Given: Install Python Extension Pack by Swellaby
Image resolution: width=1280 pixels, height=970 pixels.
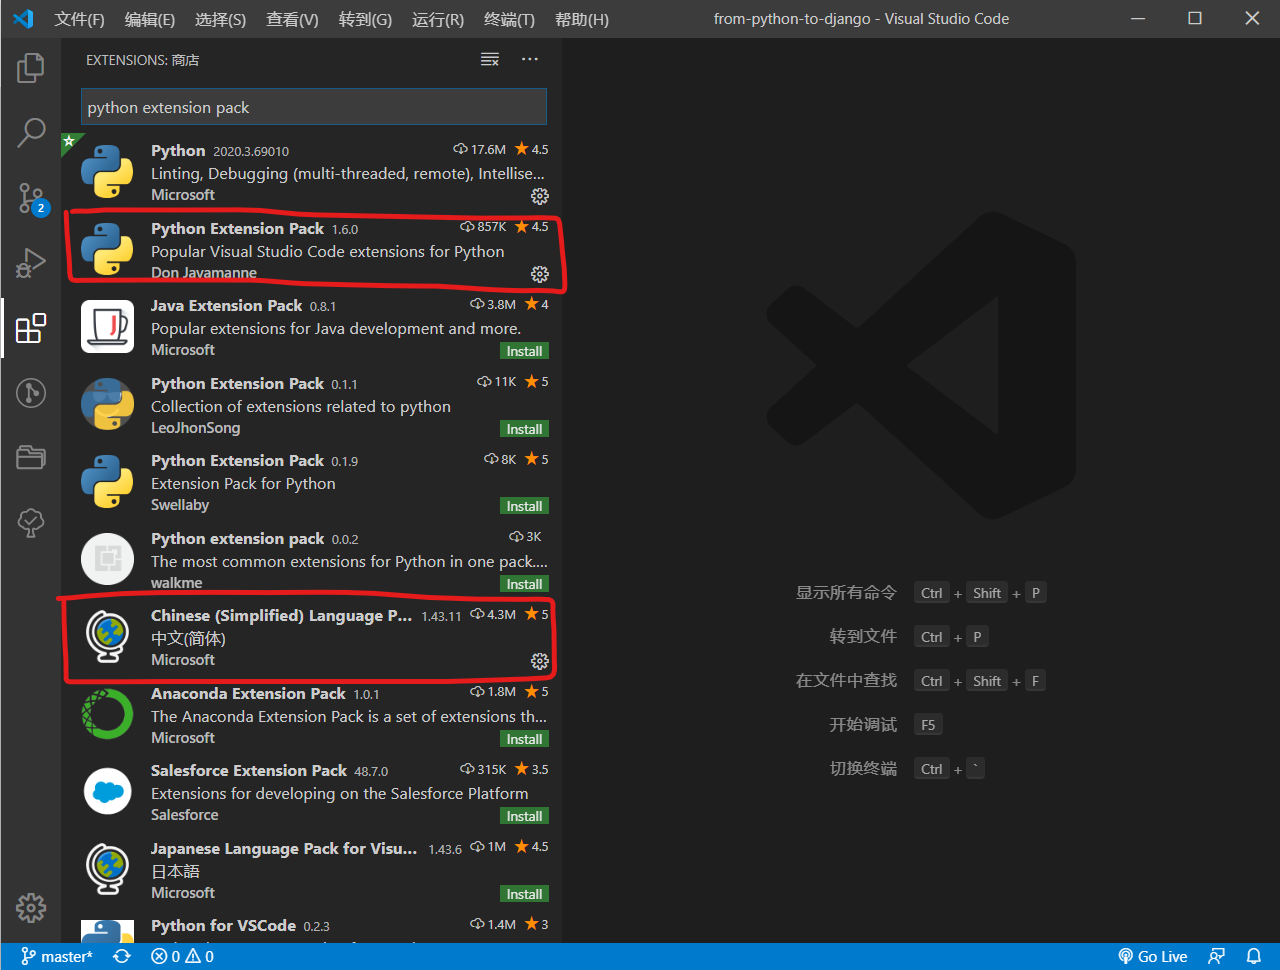Looking at the screenshot, I should [524, 506].
